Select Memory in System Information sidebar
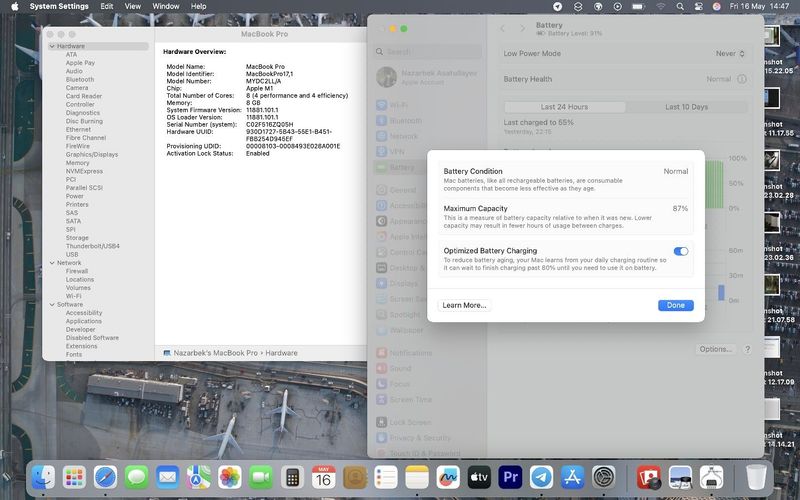The width and height of the screenshot is (800, 500). click(x=78, y=163)
